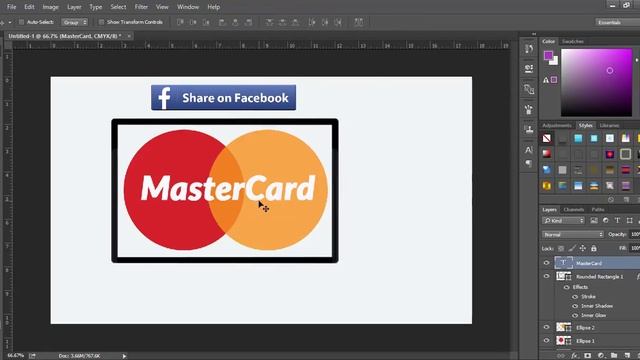640x360 pixels.
Task: Switch to the Swatches tab
Action: pyautogui.click(x=573, y=41)
